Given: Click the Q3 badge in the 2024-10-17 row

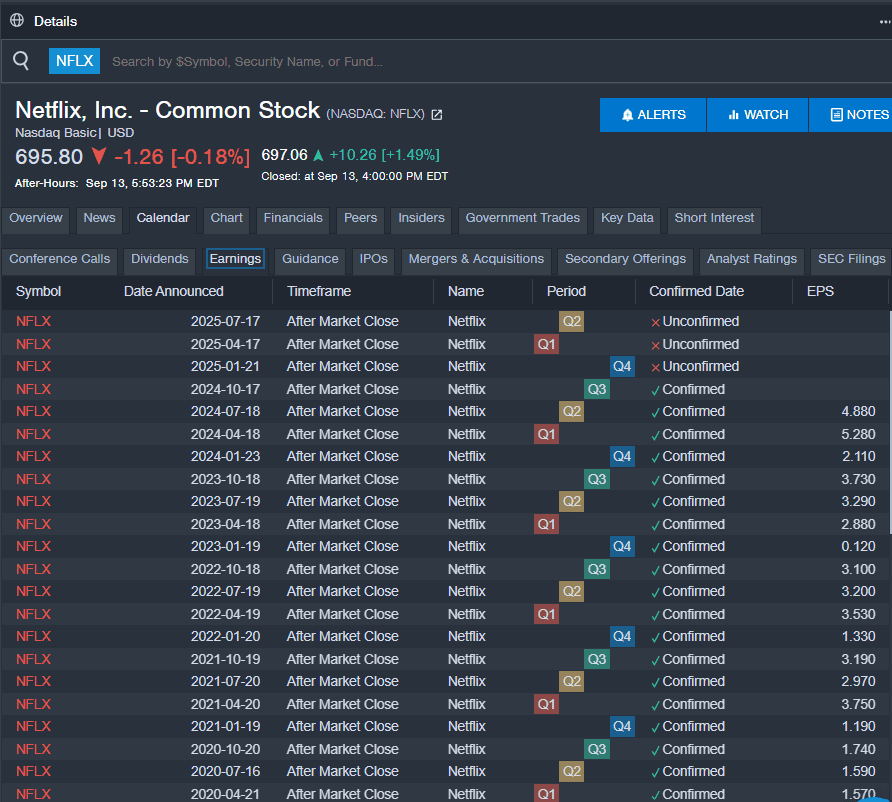Looking at the screenshot, I should click(597, 389).
